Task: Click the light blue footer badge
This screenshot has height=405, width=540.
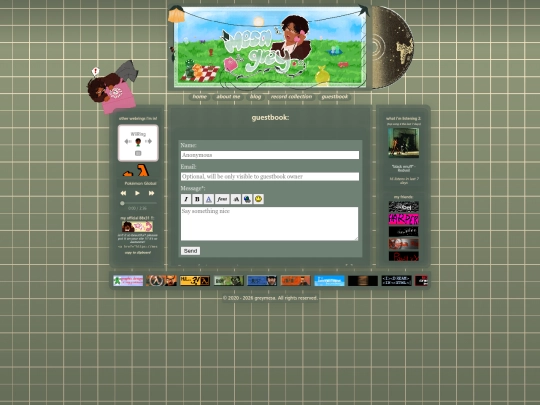Action: [329, 281]
